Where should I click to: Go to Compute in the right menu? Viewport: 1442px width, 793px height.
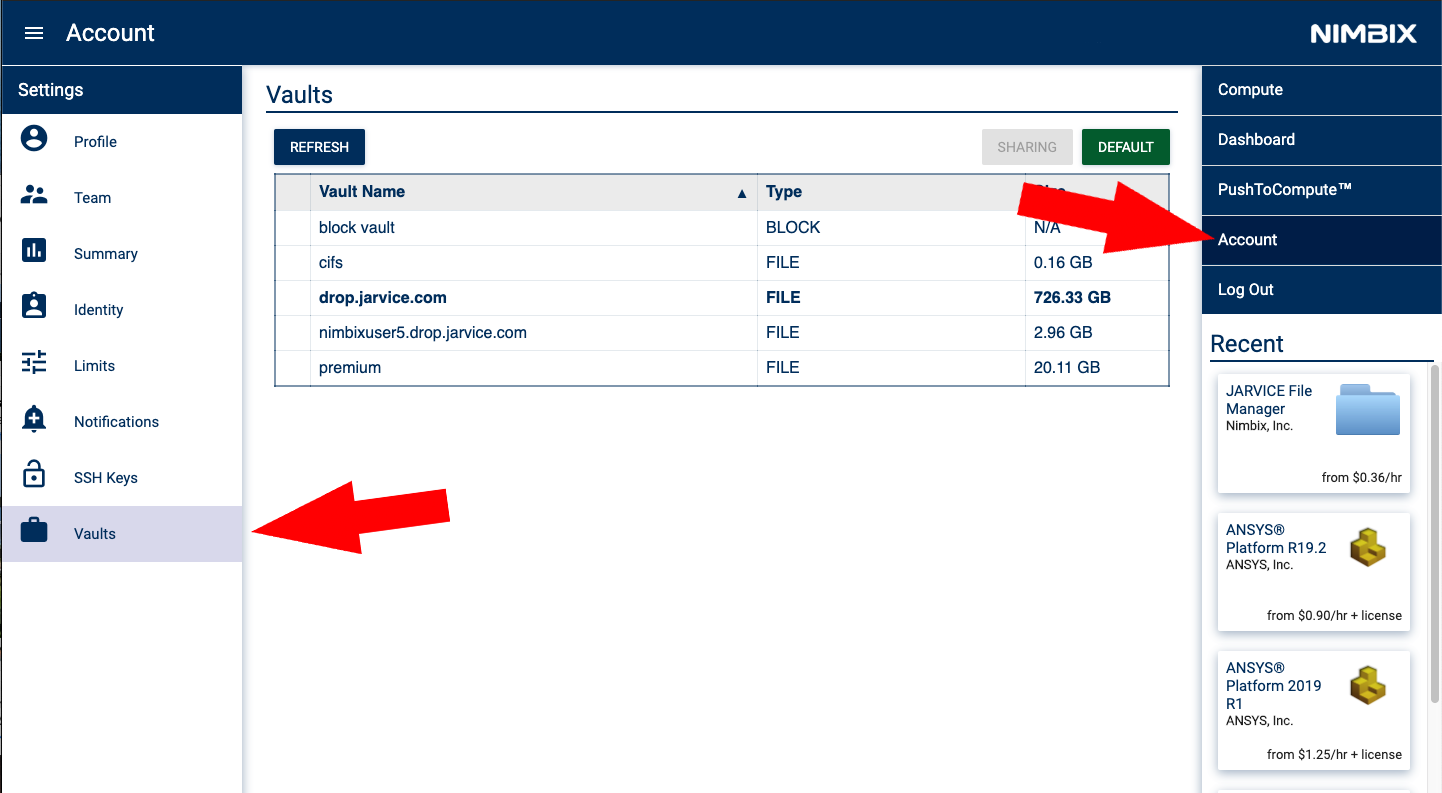[x=1321, y=89]
